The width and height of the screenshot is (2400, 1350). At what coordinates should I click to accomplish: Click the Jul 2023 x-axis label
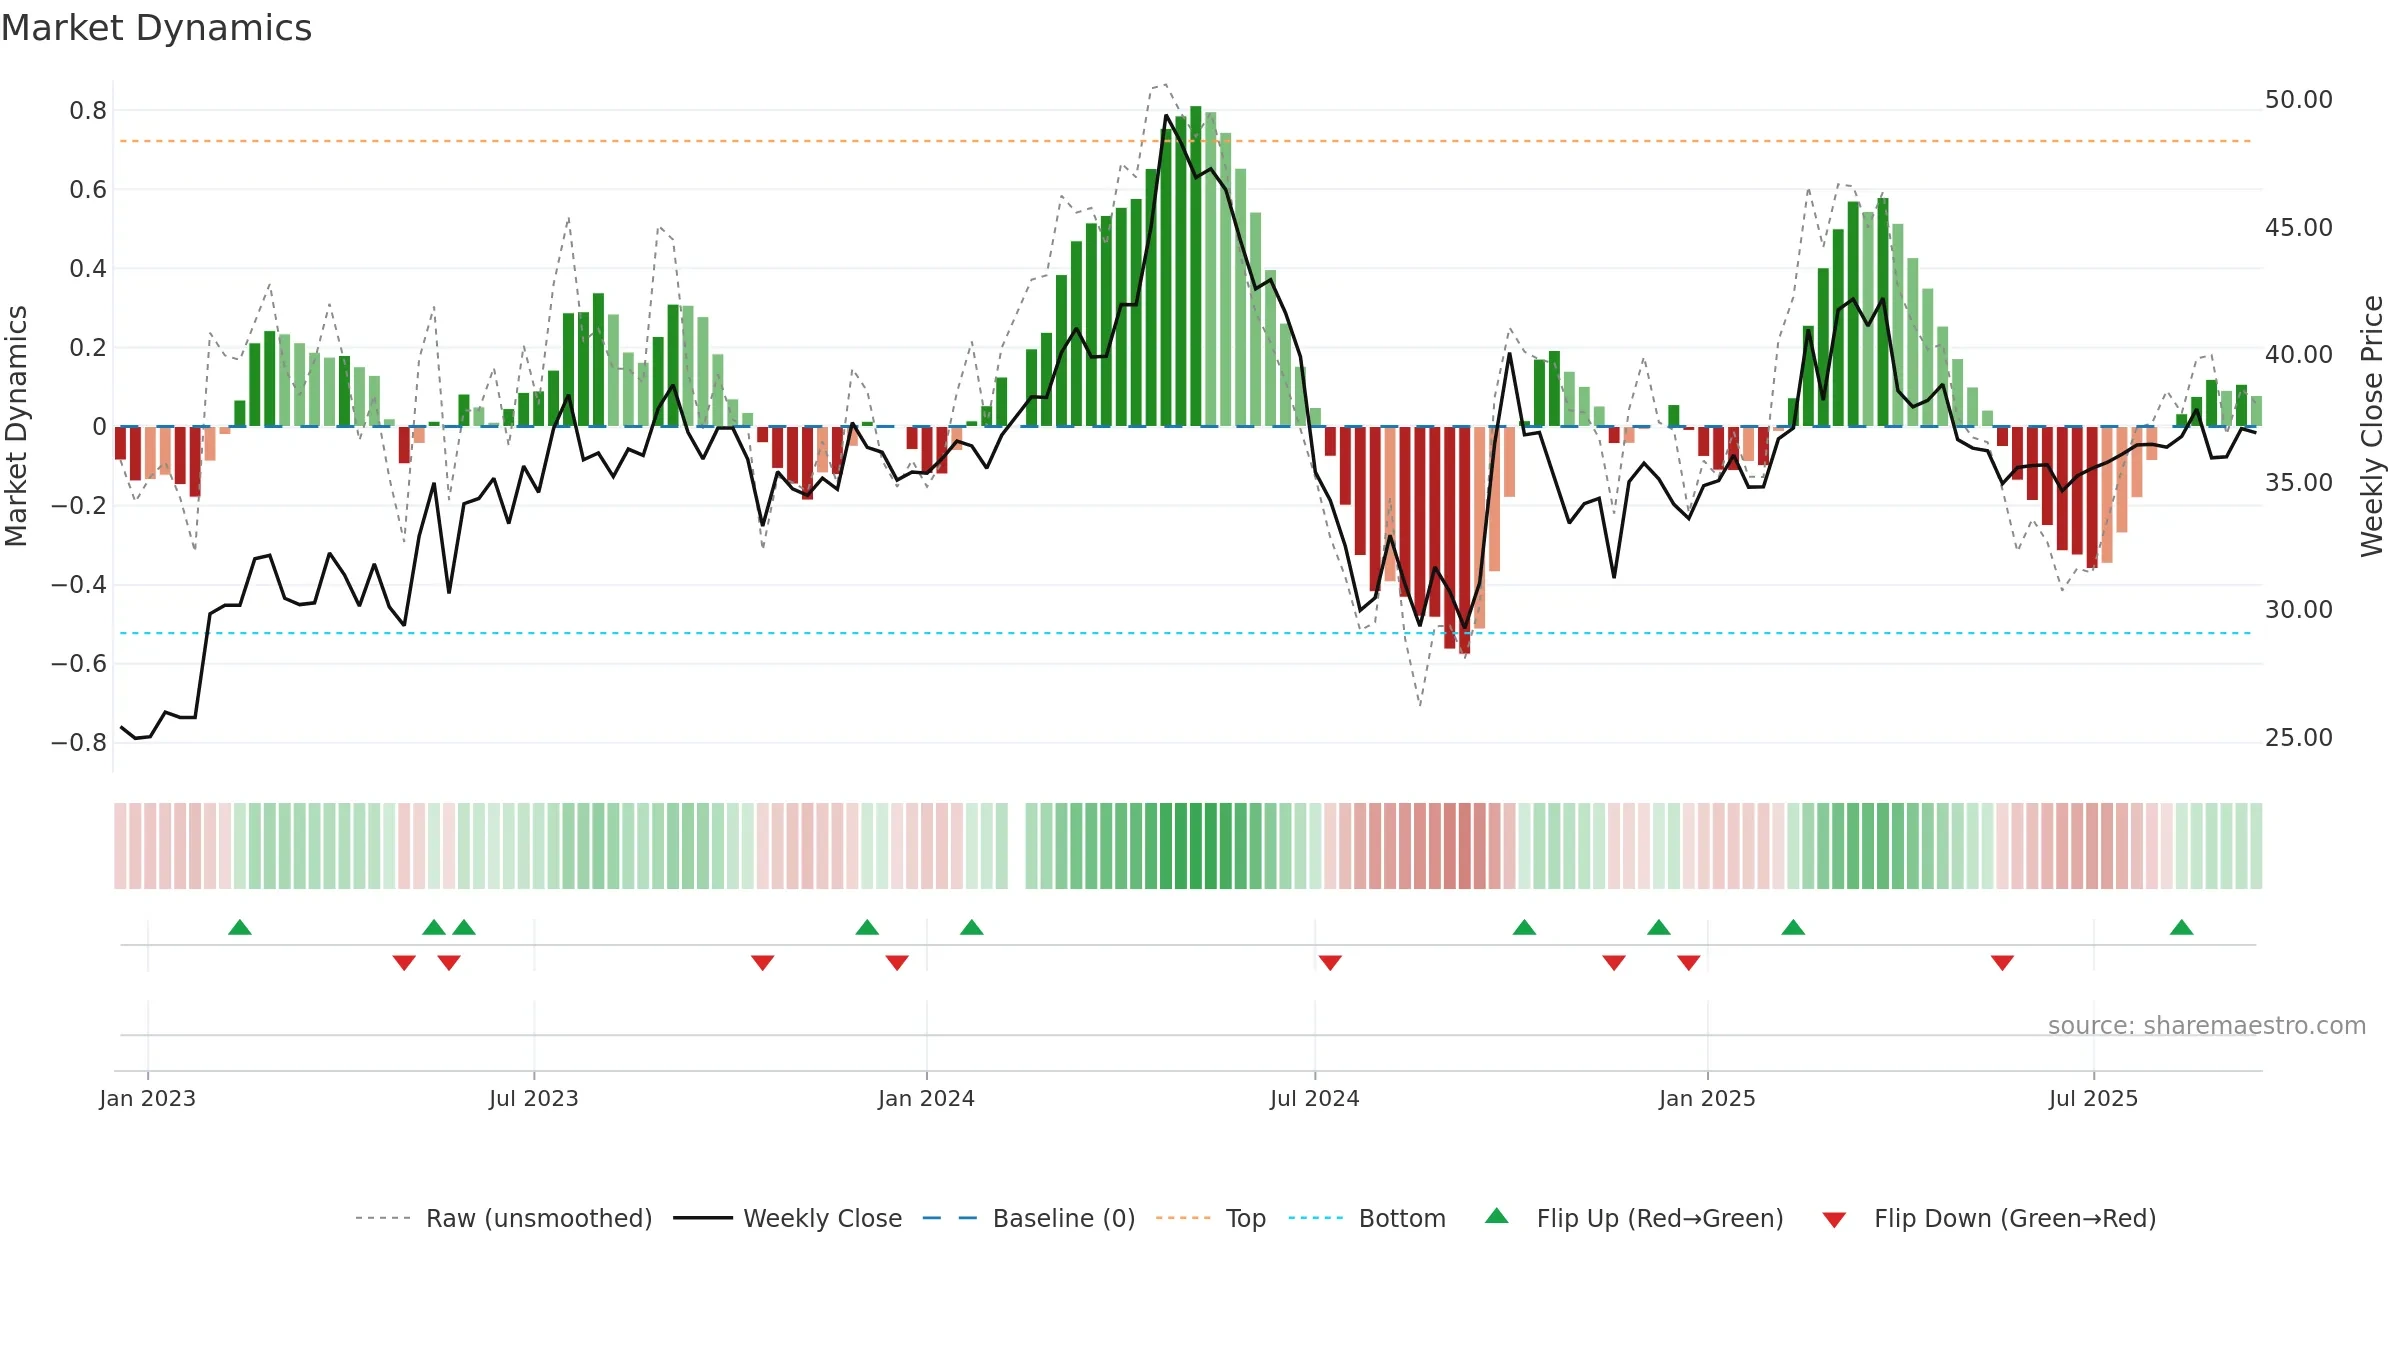[x=534, y=1098]
